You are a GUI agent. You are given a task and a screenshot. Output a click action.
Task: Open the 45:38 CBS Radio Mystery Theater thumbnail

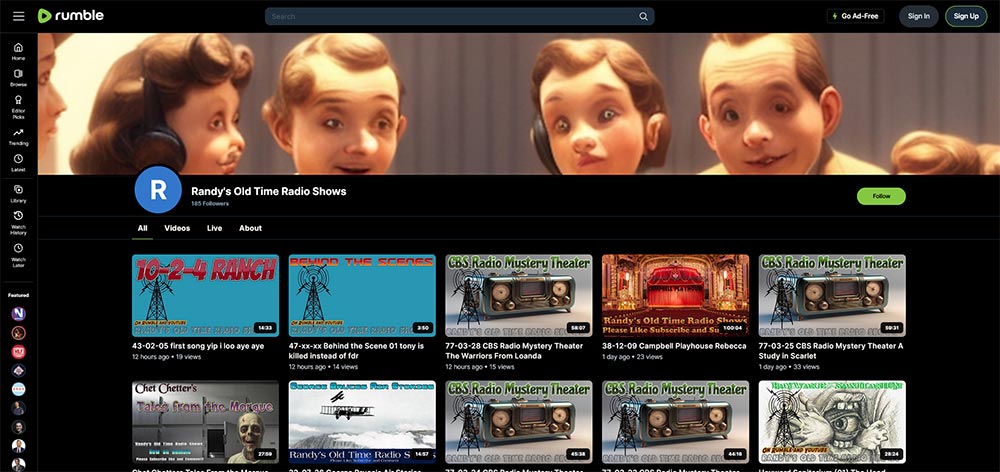[x=518, y=422]
